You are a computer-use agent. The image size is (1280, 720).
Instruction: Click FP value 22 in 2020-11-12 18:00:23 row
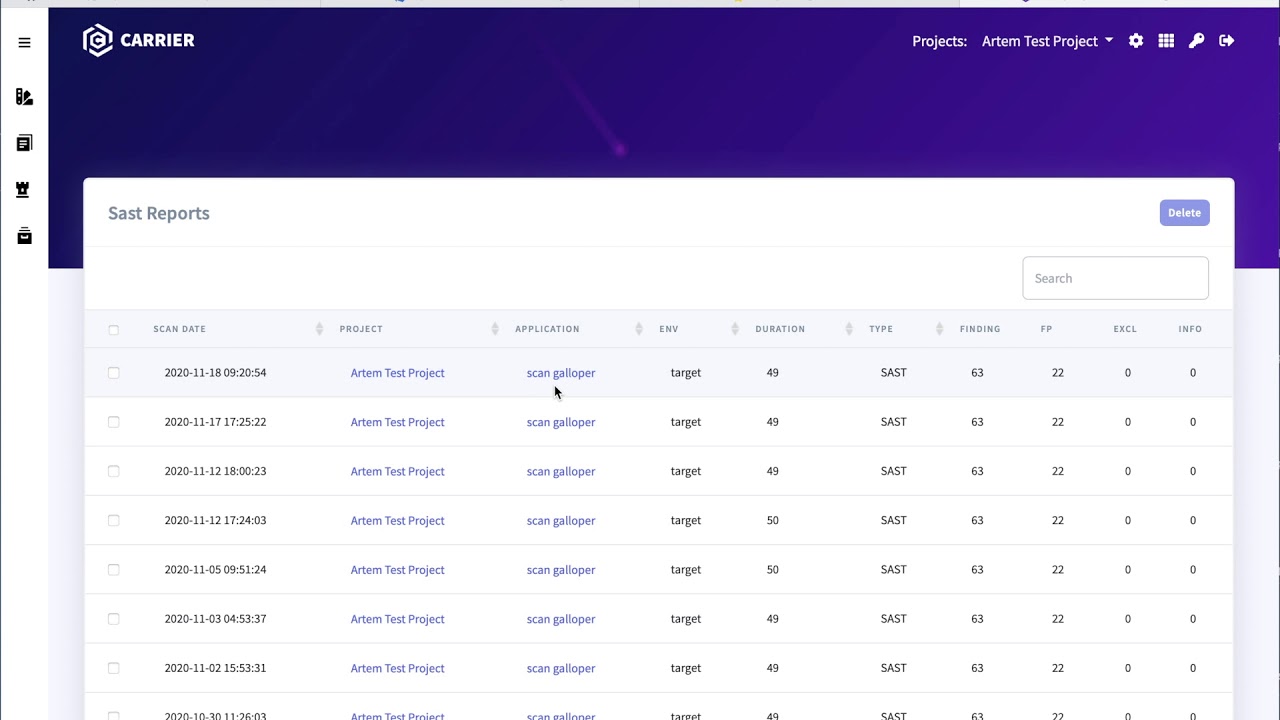pos(1058,471)
